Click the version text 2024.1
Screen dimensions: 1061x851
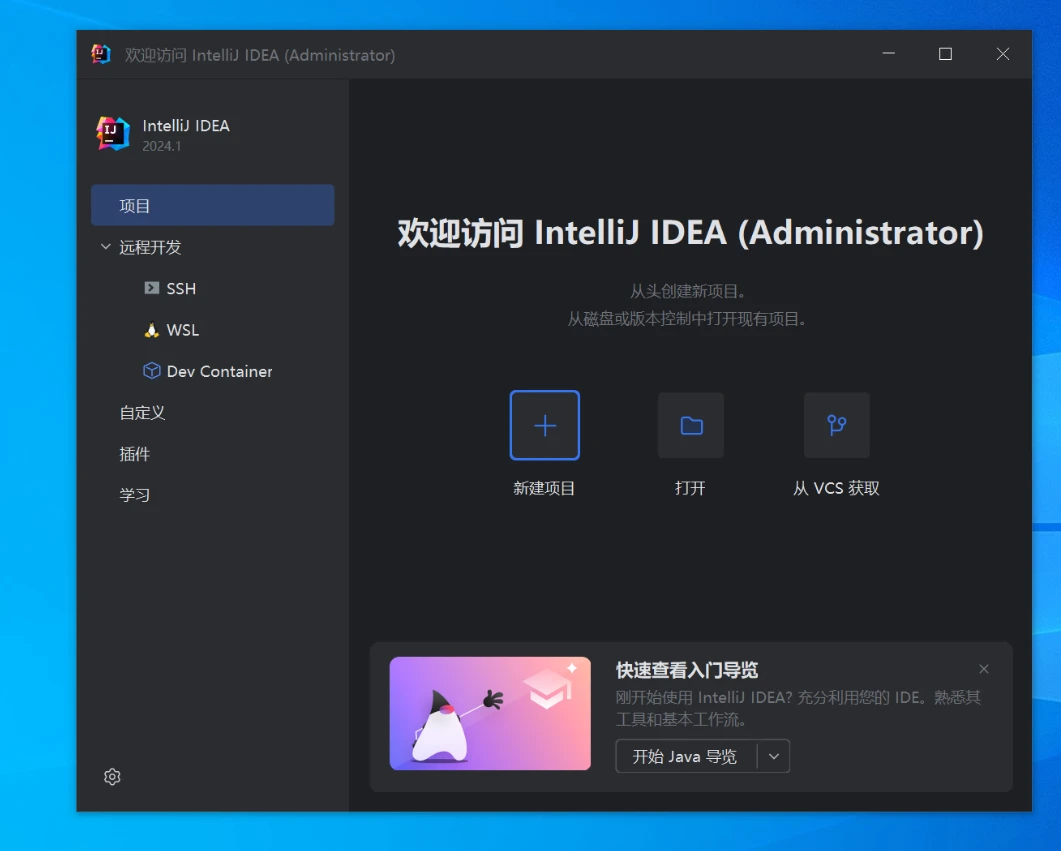point(162,146)
